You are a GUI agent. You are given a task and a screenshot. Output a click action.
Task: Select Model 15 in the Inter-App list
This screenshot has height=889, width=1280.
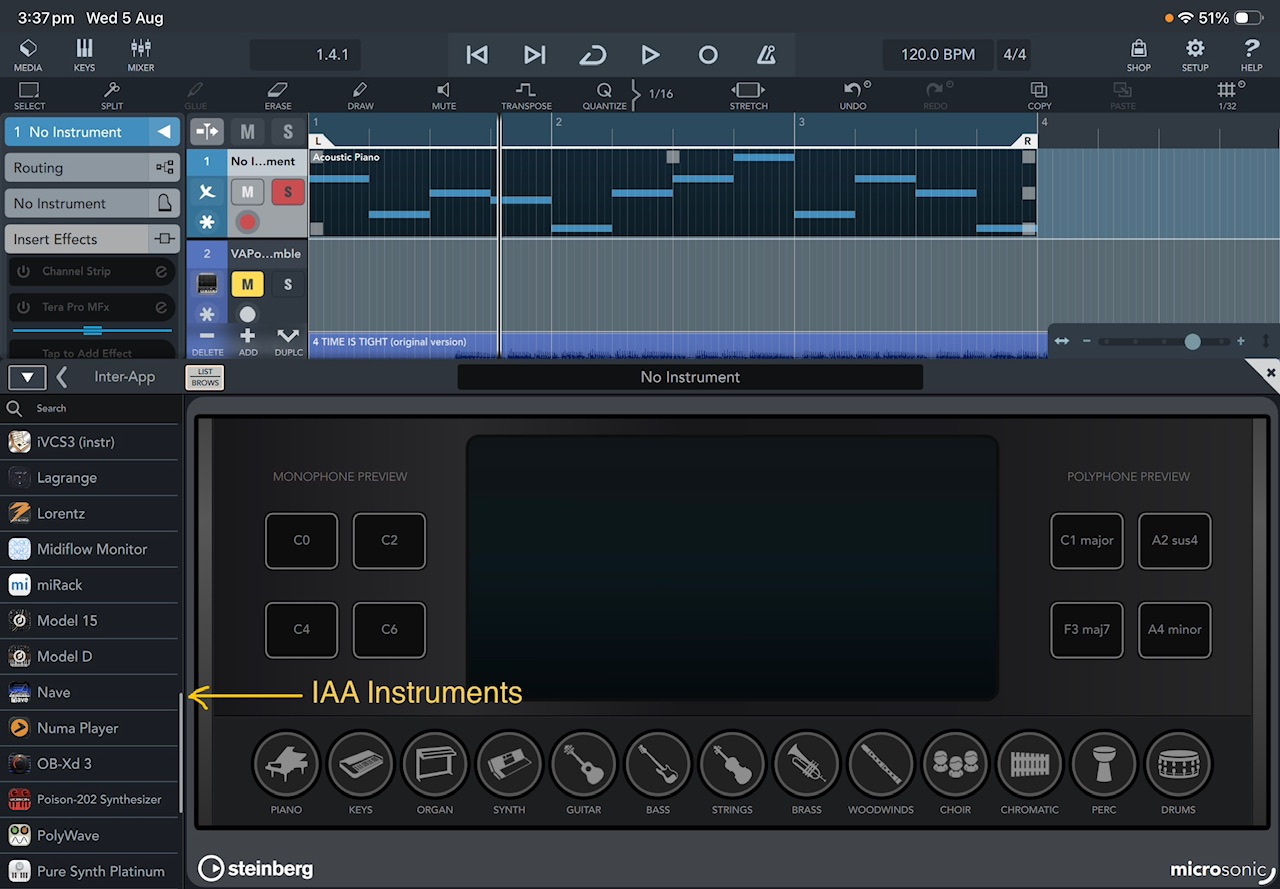click(91, 620)
